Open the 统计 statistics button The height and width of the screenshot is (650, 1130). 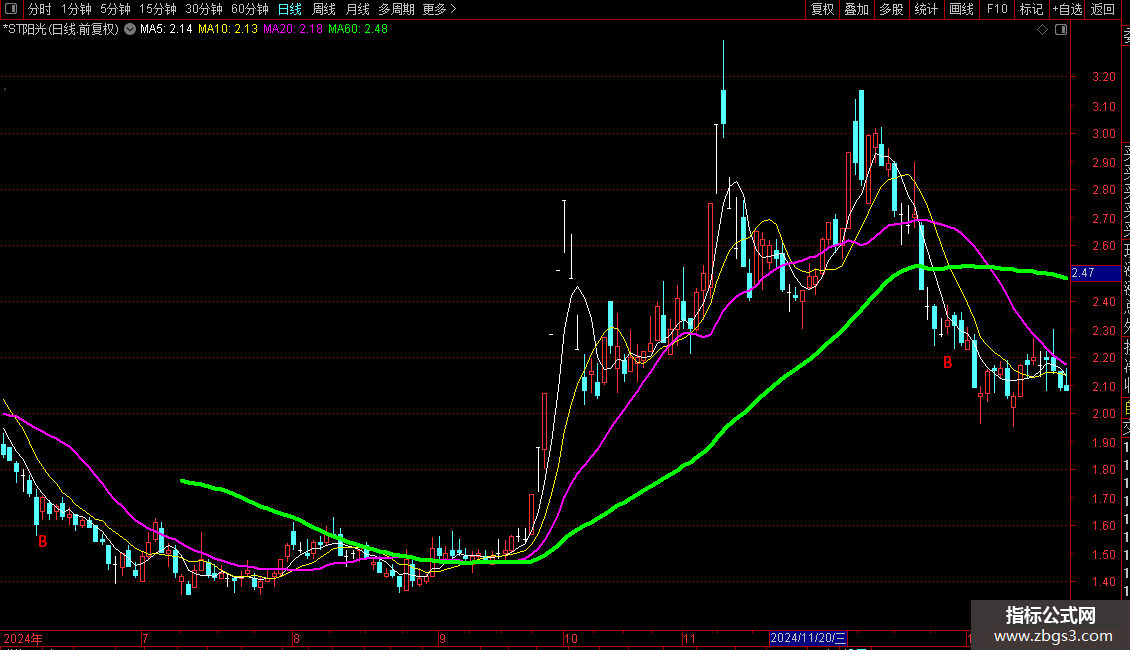coord(926,9)
